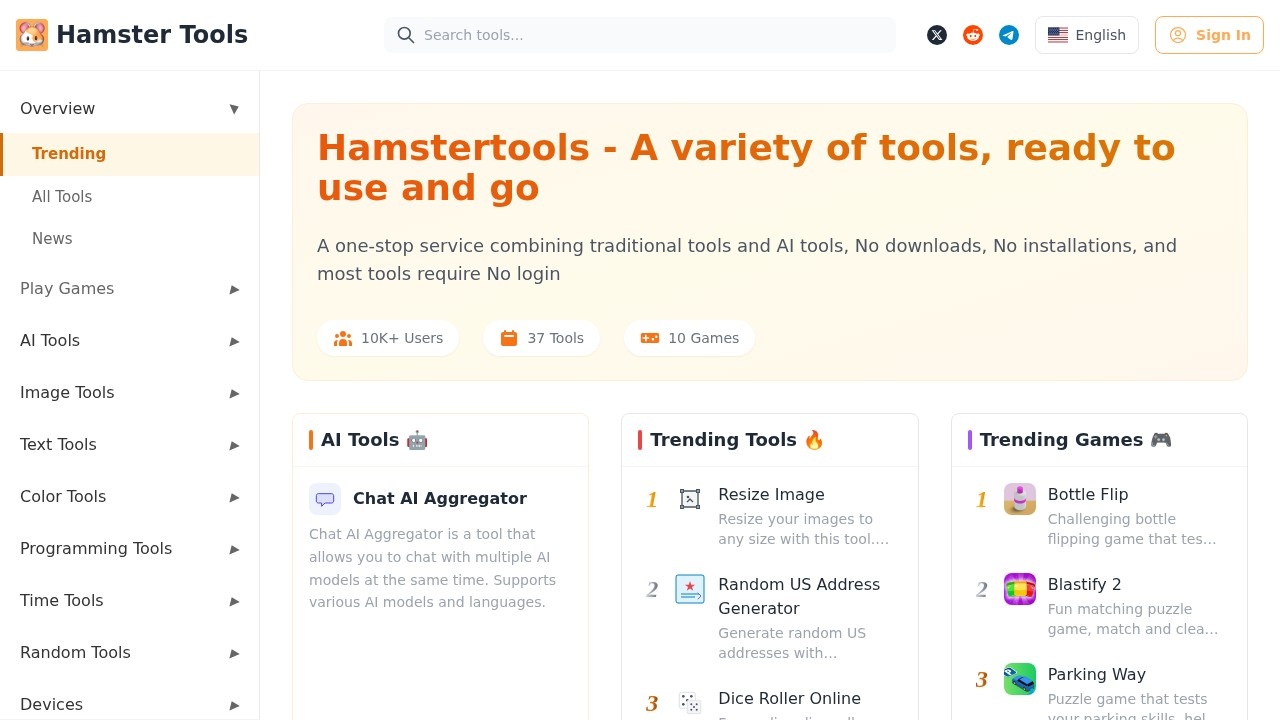Click the Sign In button
1280x720 pixels.
pyautogui.click(x=1209, y=35)
